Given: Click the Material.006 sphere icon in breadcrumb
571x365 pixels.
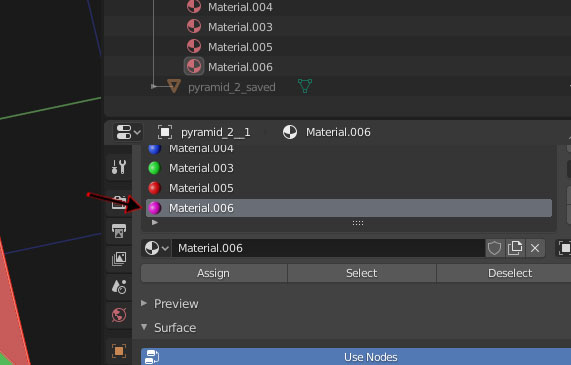Looking at the screenshot, I should point(290,132).
